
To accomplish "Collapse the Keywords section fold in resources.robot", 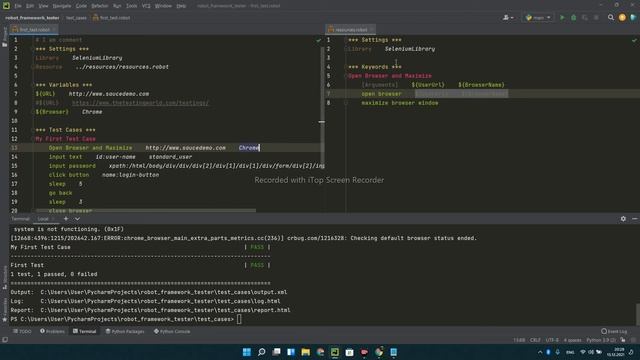I will click(x=345, y=67).
